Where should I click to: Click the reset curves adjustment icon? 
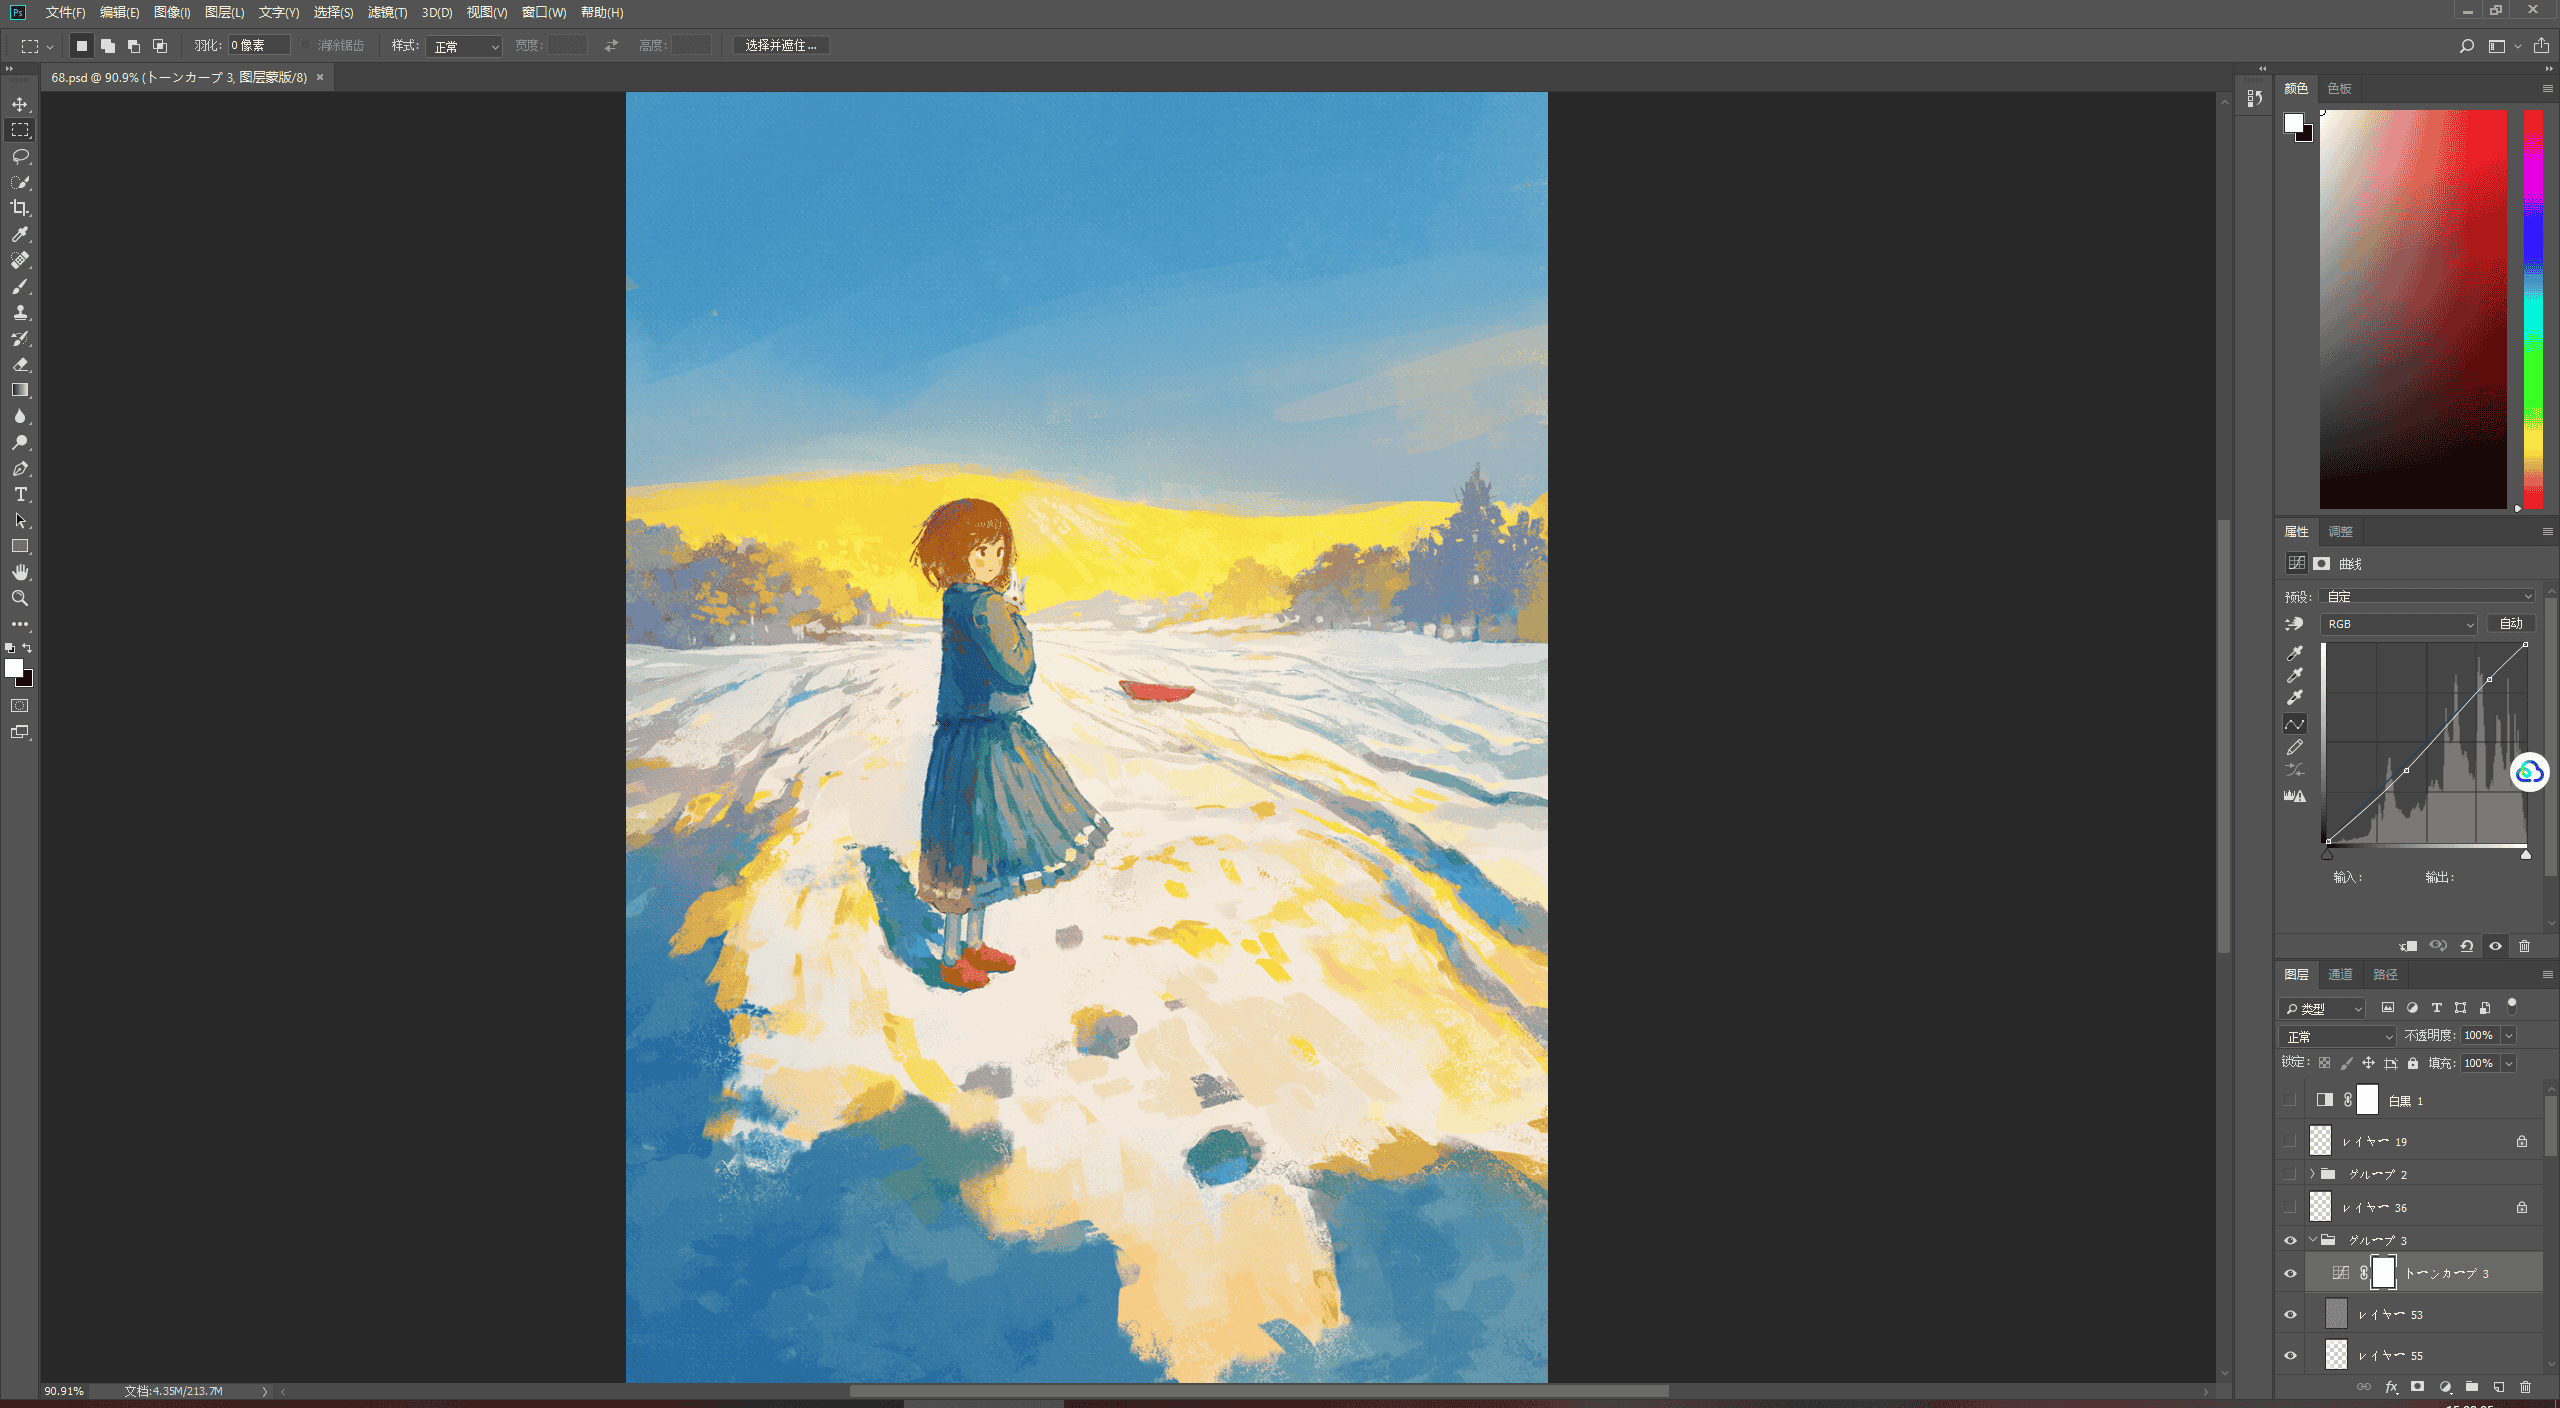coord(2467,946)
